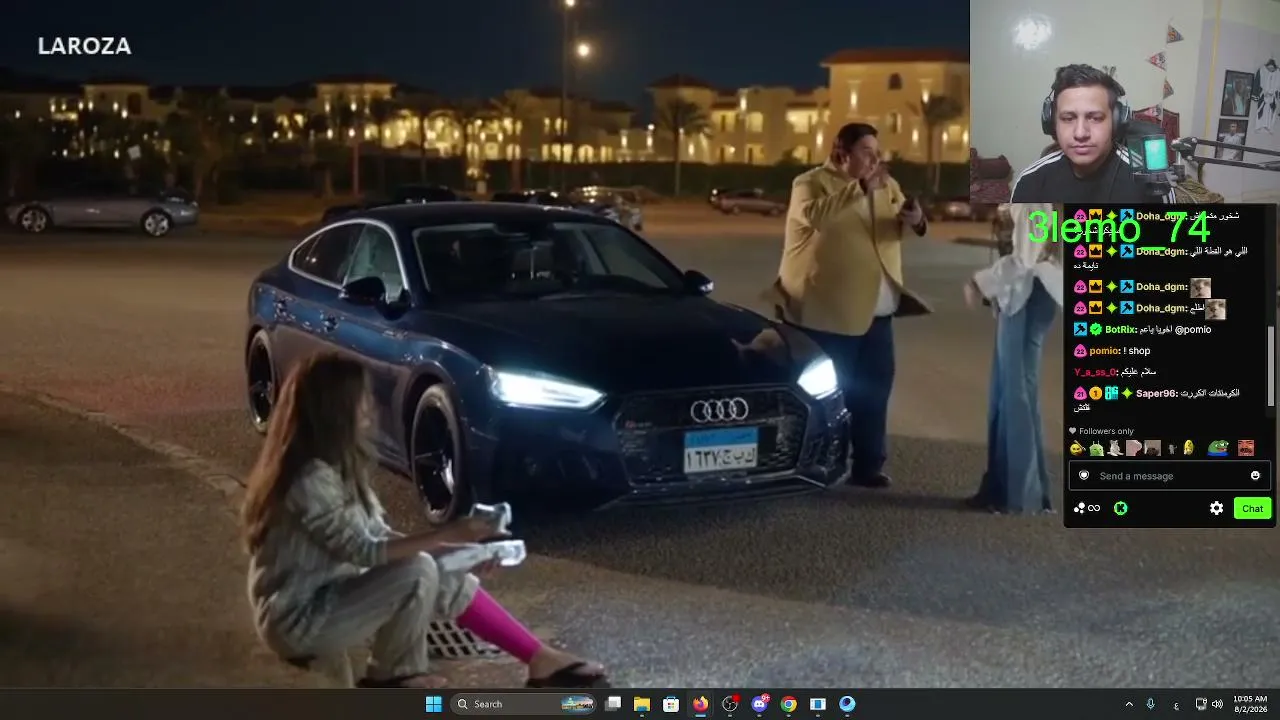Open Microsoft Store from the taskbar
The image size is (1280, 720).
click(x=671, y=704)
